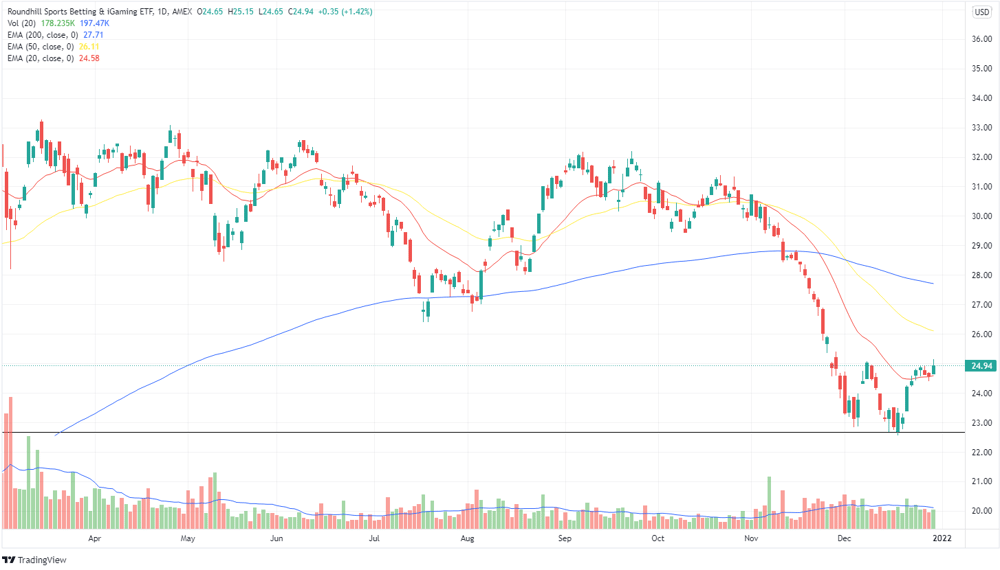Image resolution: width=1000 pixels, height=570 pixels.
Task: Click the Dec label on time axis
Action: 844,538
